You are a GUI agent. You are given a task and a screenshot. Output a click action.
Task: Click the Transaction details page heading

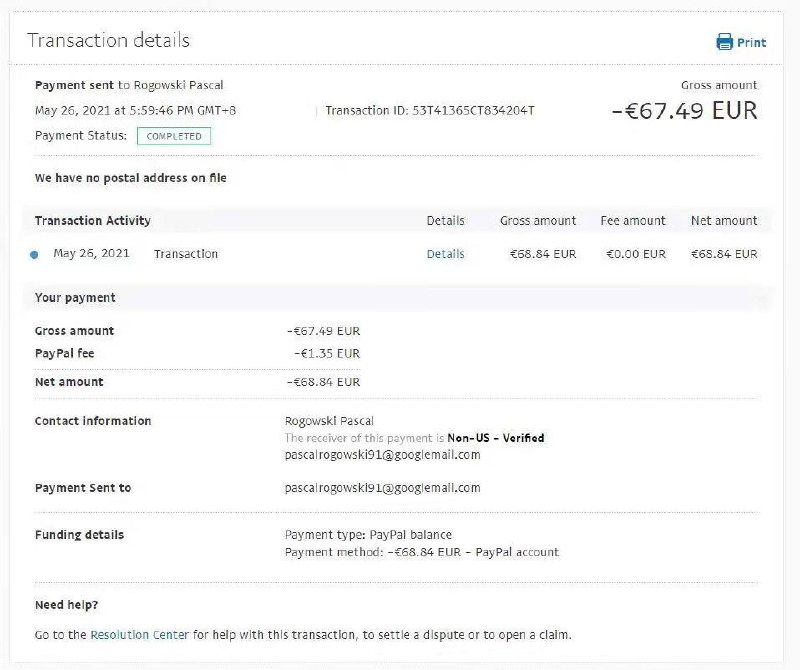coord(108,41)
